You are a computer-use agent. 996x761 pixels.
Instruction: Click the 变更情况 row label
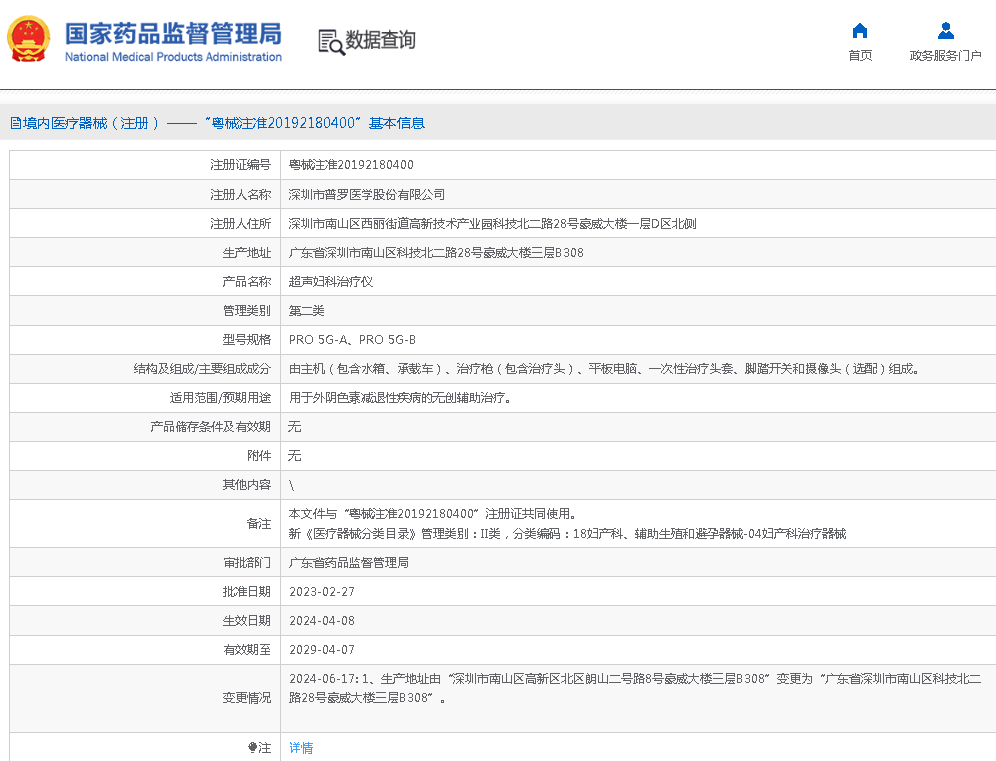pyautogui.click(x=246, y=698)
